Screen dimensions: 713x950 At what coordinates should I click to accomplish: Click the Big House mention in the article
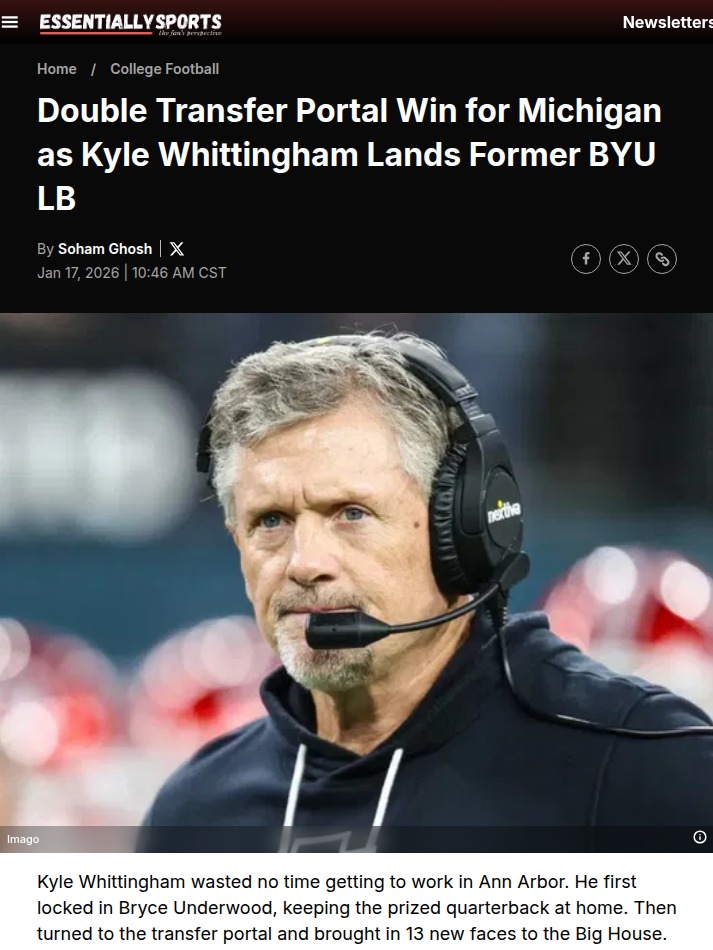(618, 936)
